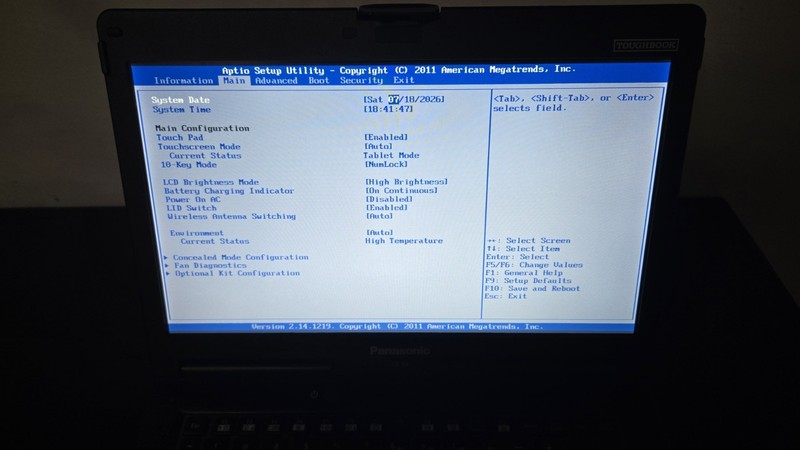The height and width of the screenshot is (450, 800).
Task: Change Environment Auto value
Action: (380, 232)
